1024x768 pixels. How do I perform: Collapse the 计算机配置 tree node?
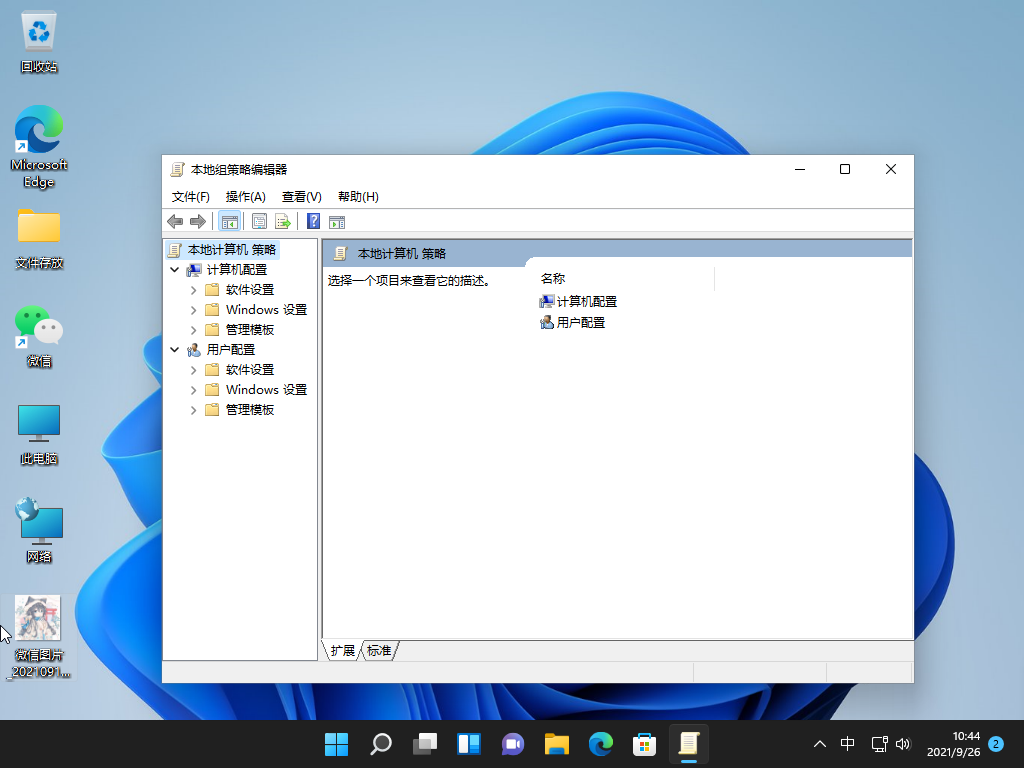point(176,269)
